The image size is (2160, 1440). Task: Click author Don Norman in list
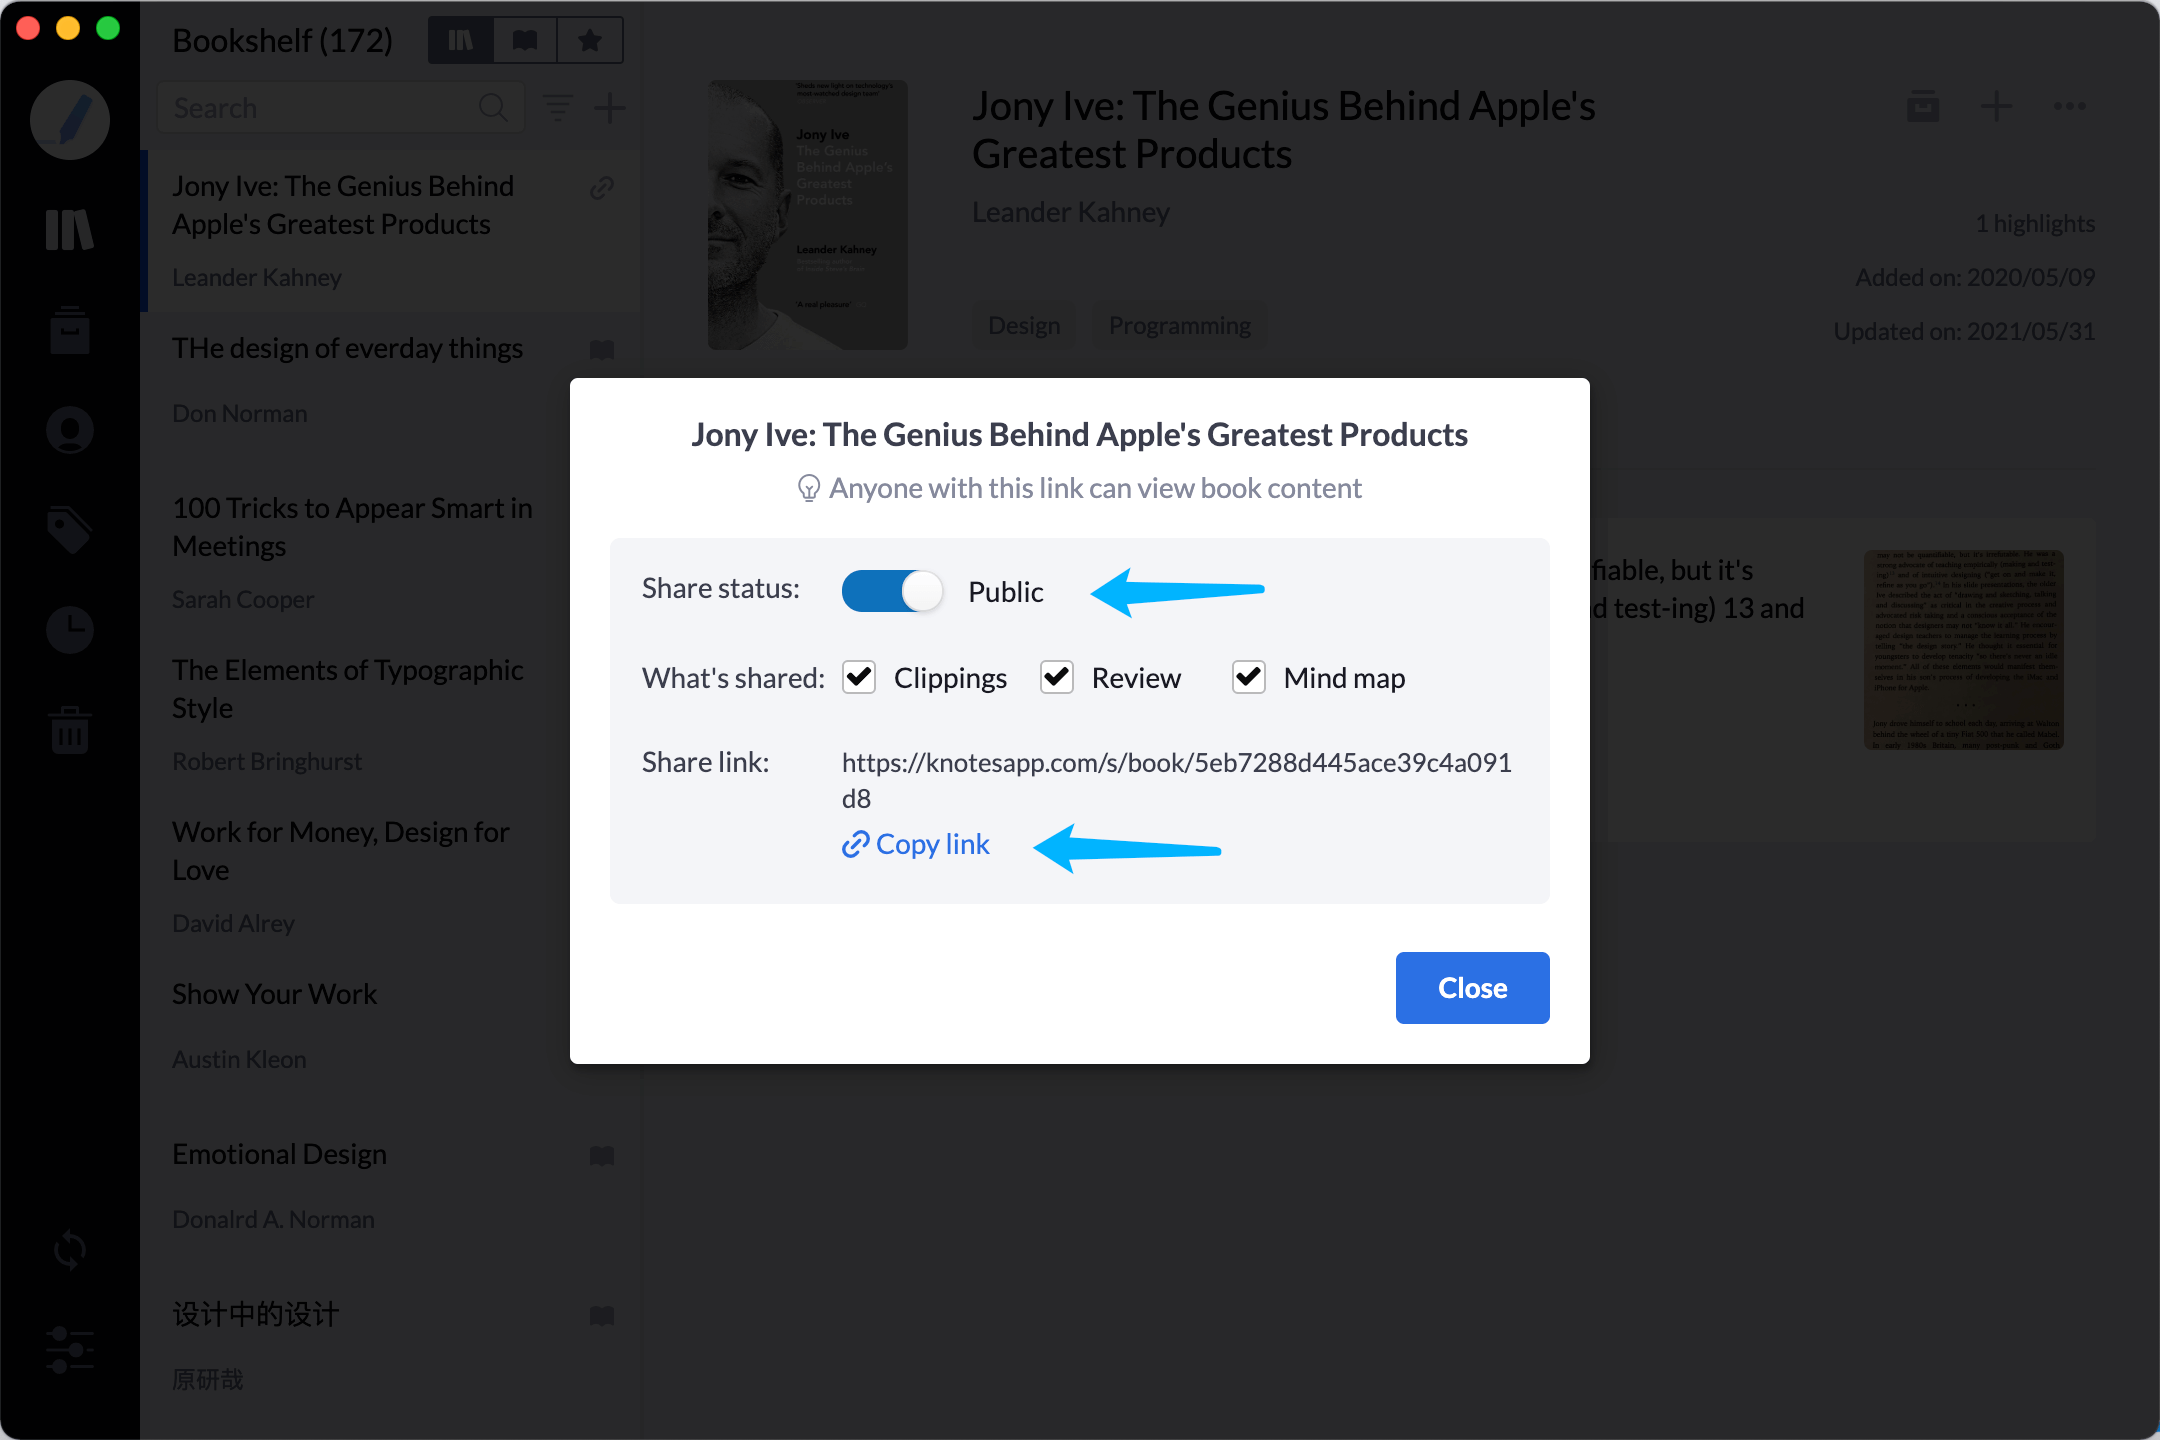pos(240,414)
